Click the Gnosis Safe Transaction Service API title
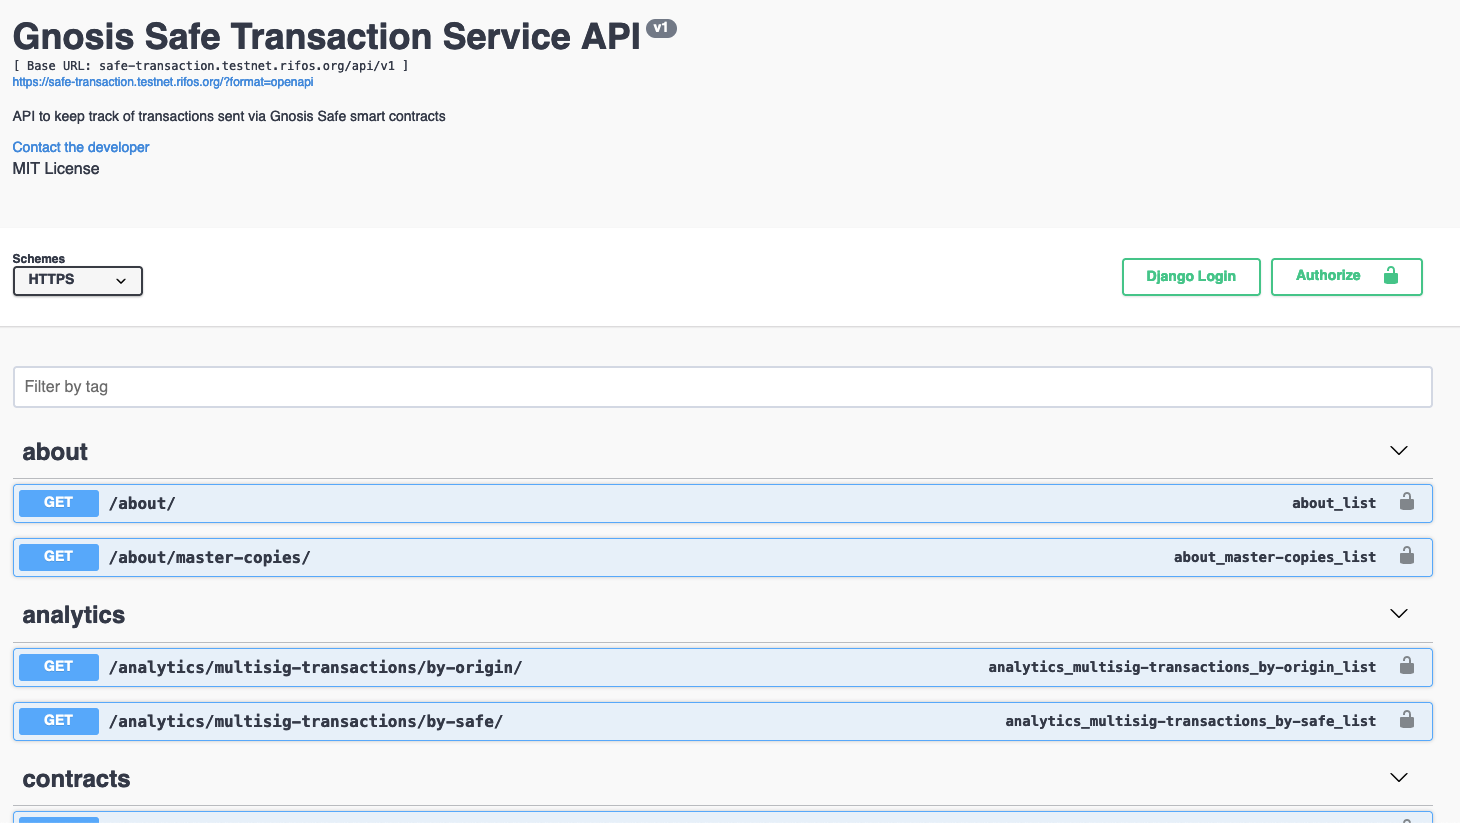Image resolution: width=1460 pixels, height=823 pixels. (326, 36)
